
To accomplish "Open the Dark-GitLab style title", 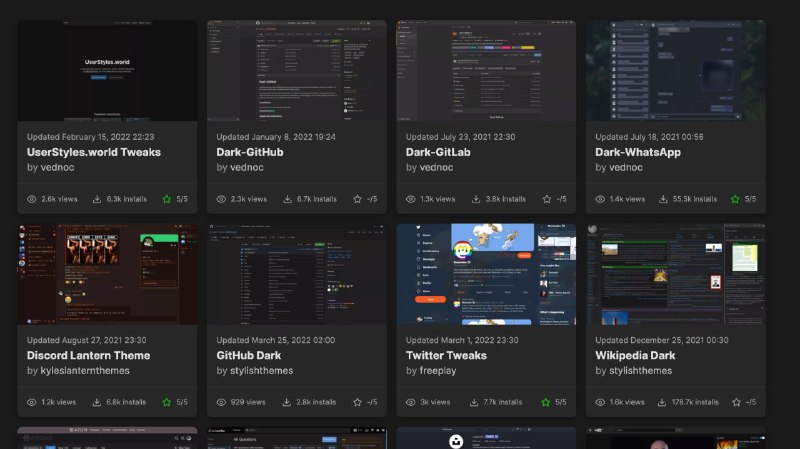I will [438, 152].
